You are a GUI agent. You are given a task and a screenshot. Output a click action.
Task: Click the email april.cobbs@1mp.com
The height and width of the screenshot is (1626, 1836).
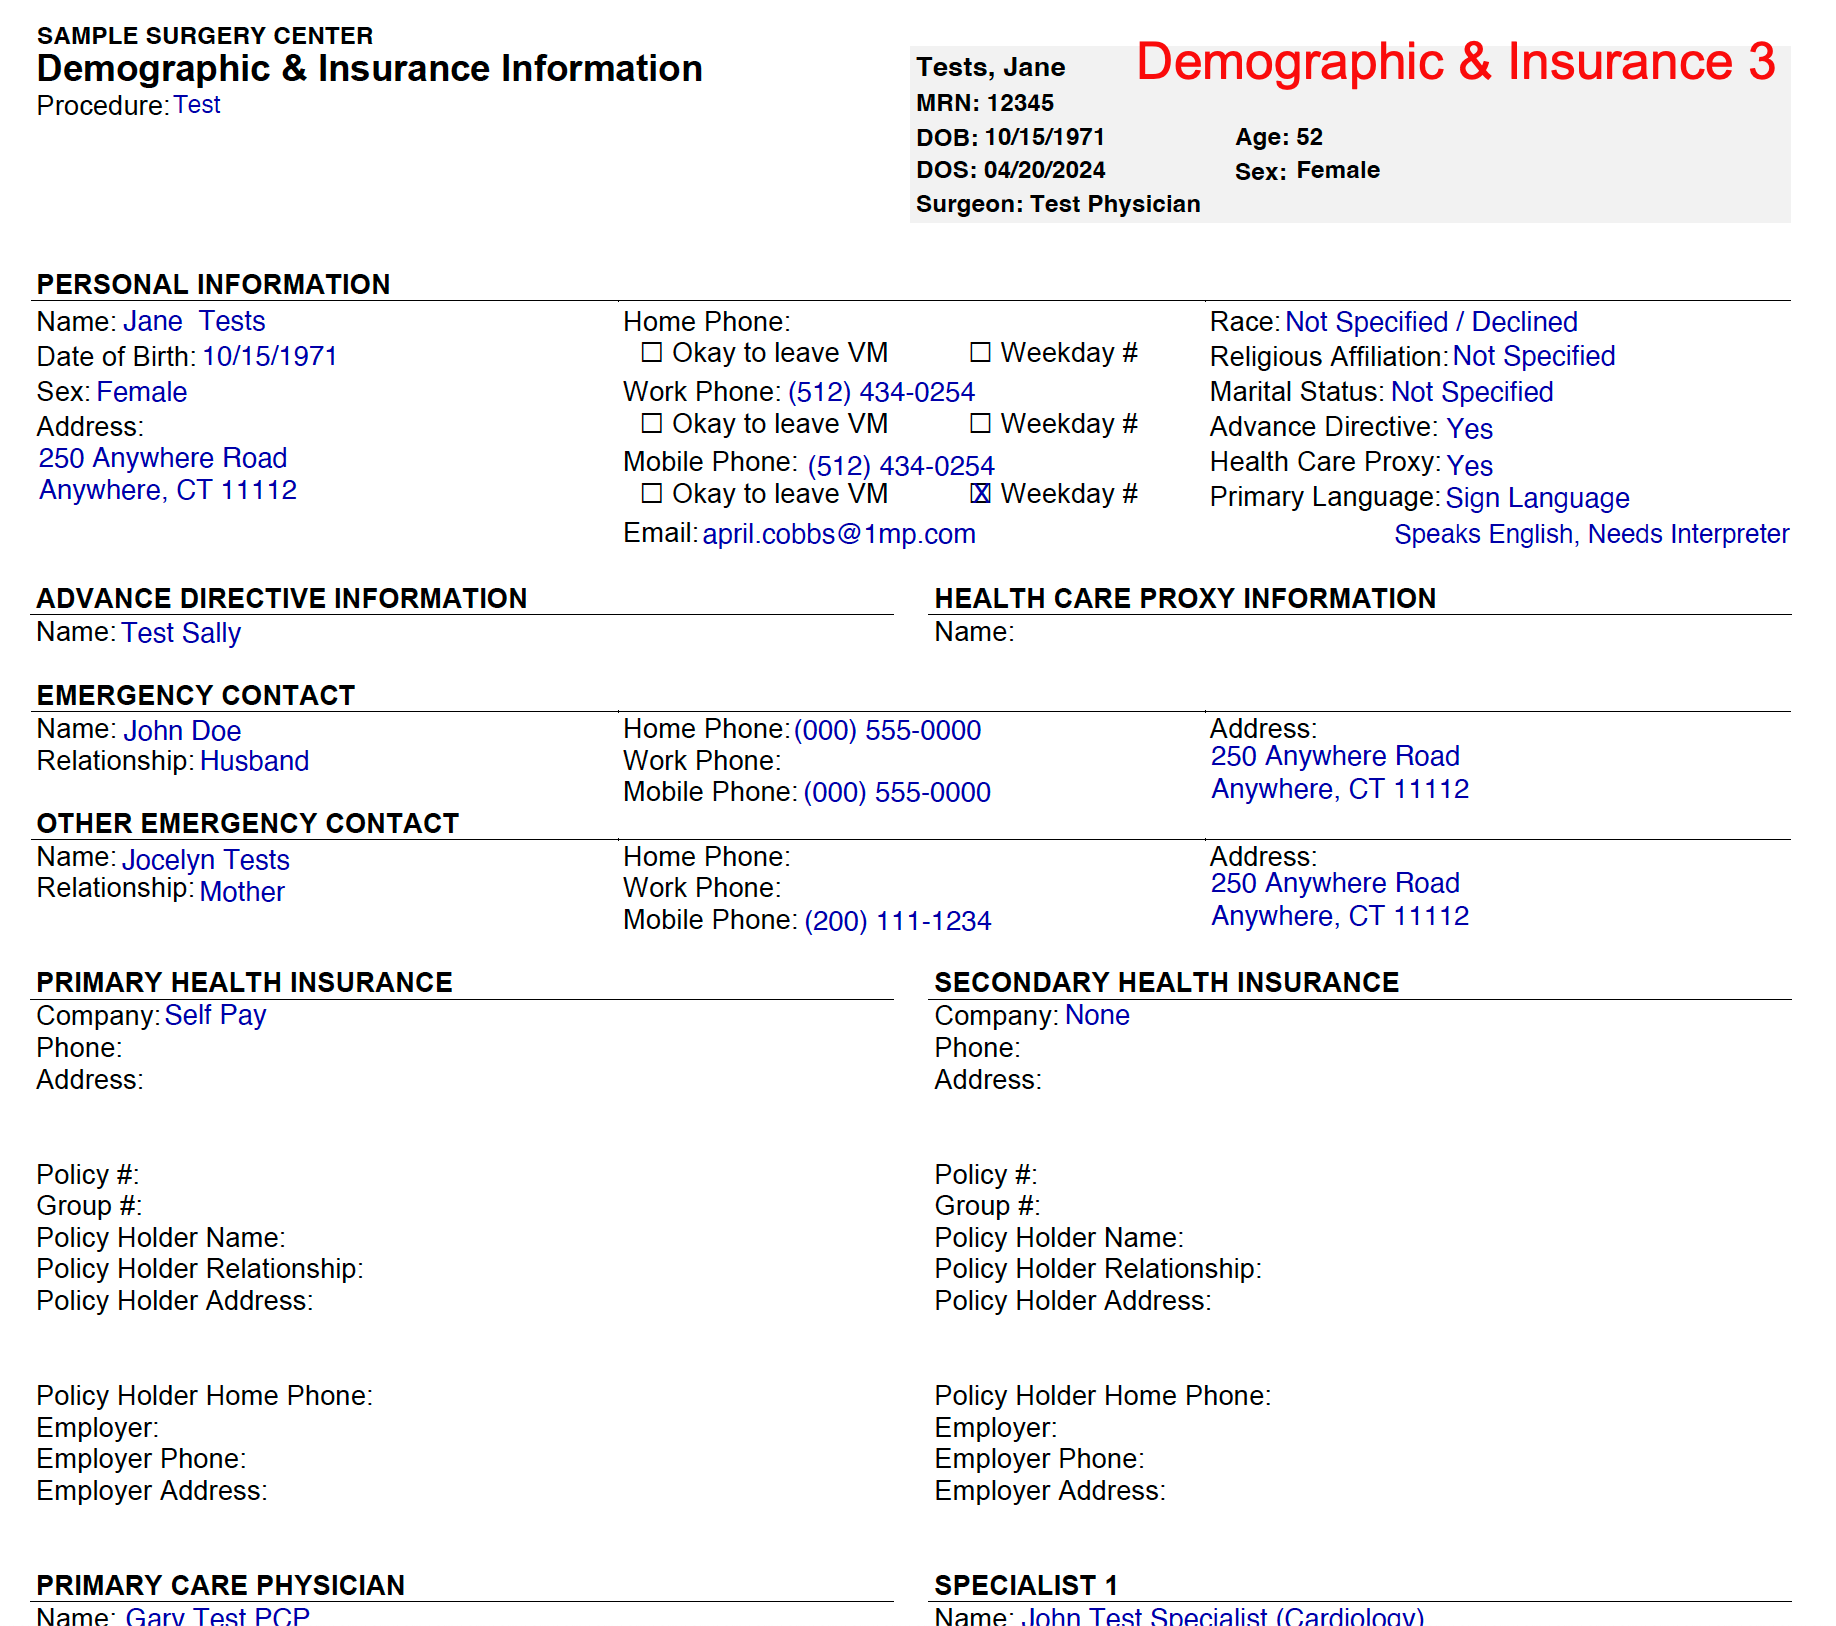(839, 534)
